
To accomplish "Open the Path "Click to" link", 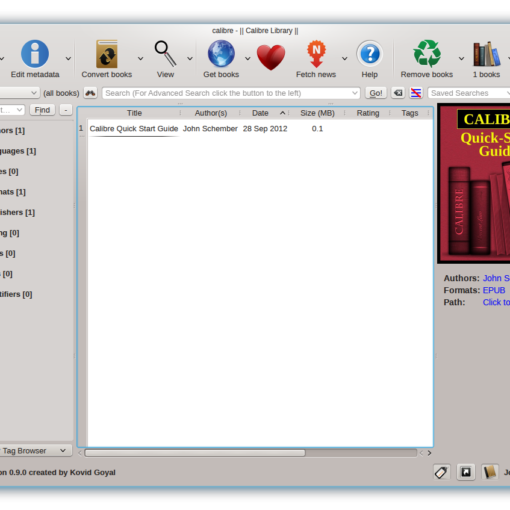I will tap(496, 302).
